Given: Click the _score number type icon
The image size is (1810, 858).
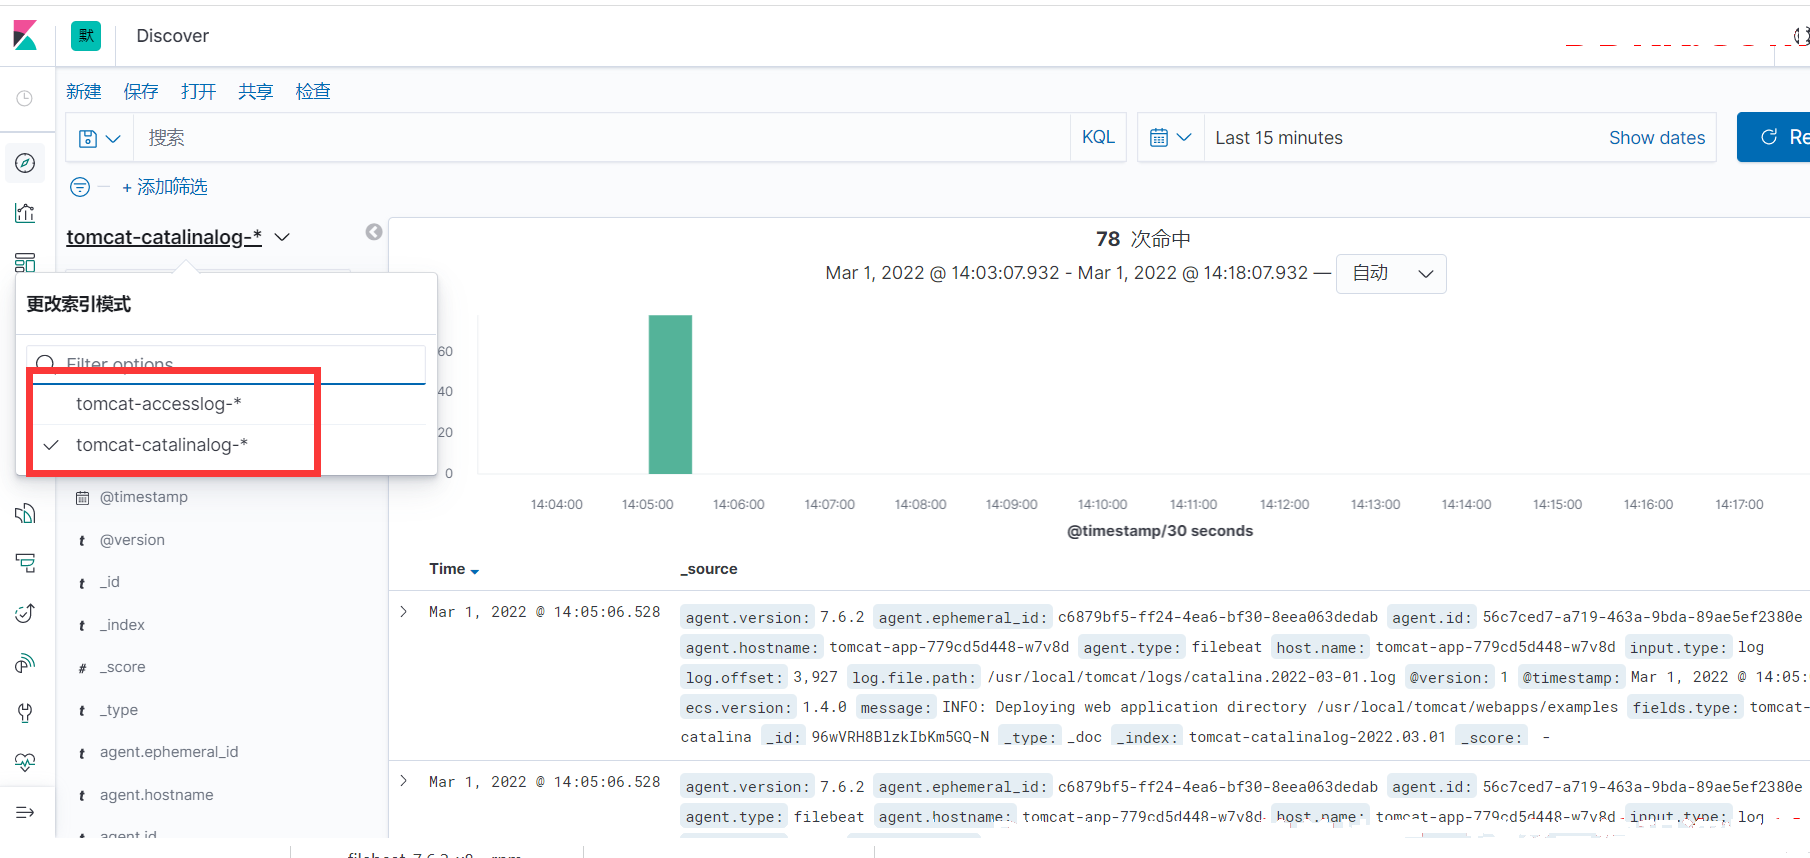Looking at the screenshot, I should (x=82, y=668).
